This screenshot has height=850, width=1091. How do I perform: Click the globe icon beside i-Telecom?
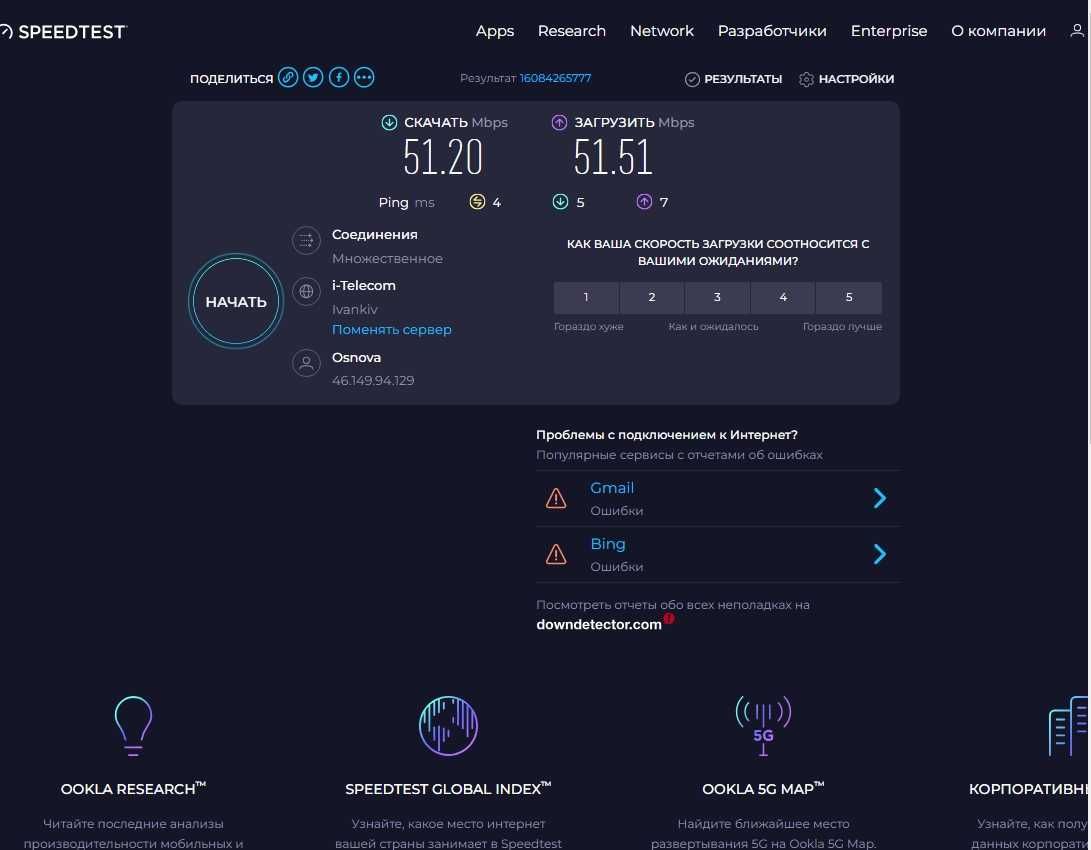(x=306, y=291)
